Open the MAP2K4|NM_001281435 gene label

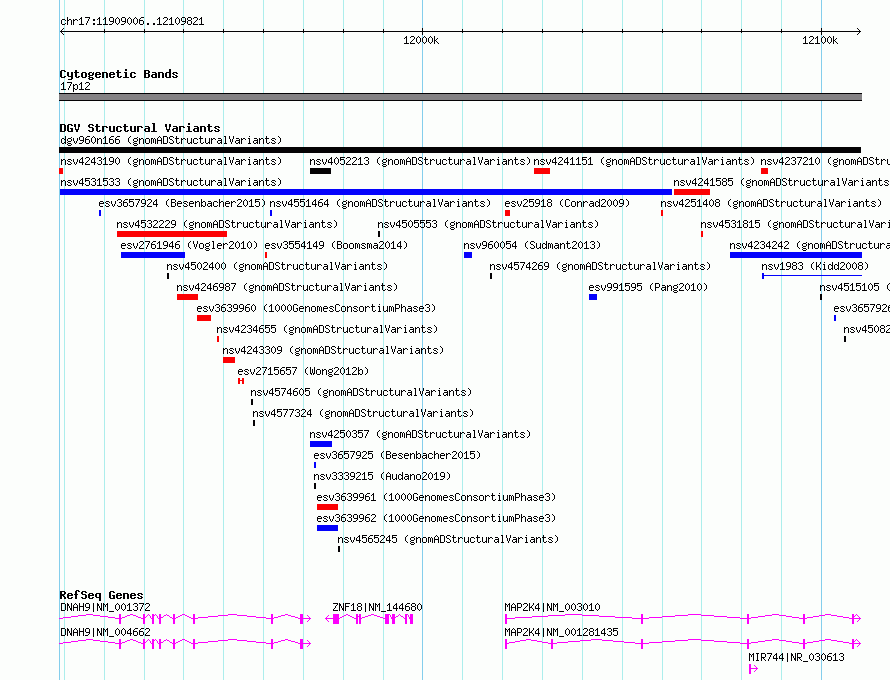561,632
